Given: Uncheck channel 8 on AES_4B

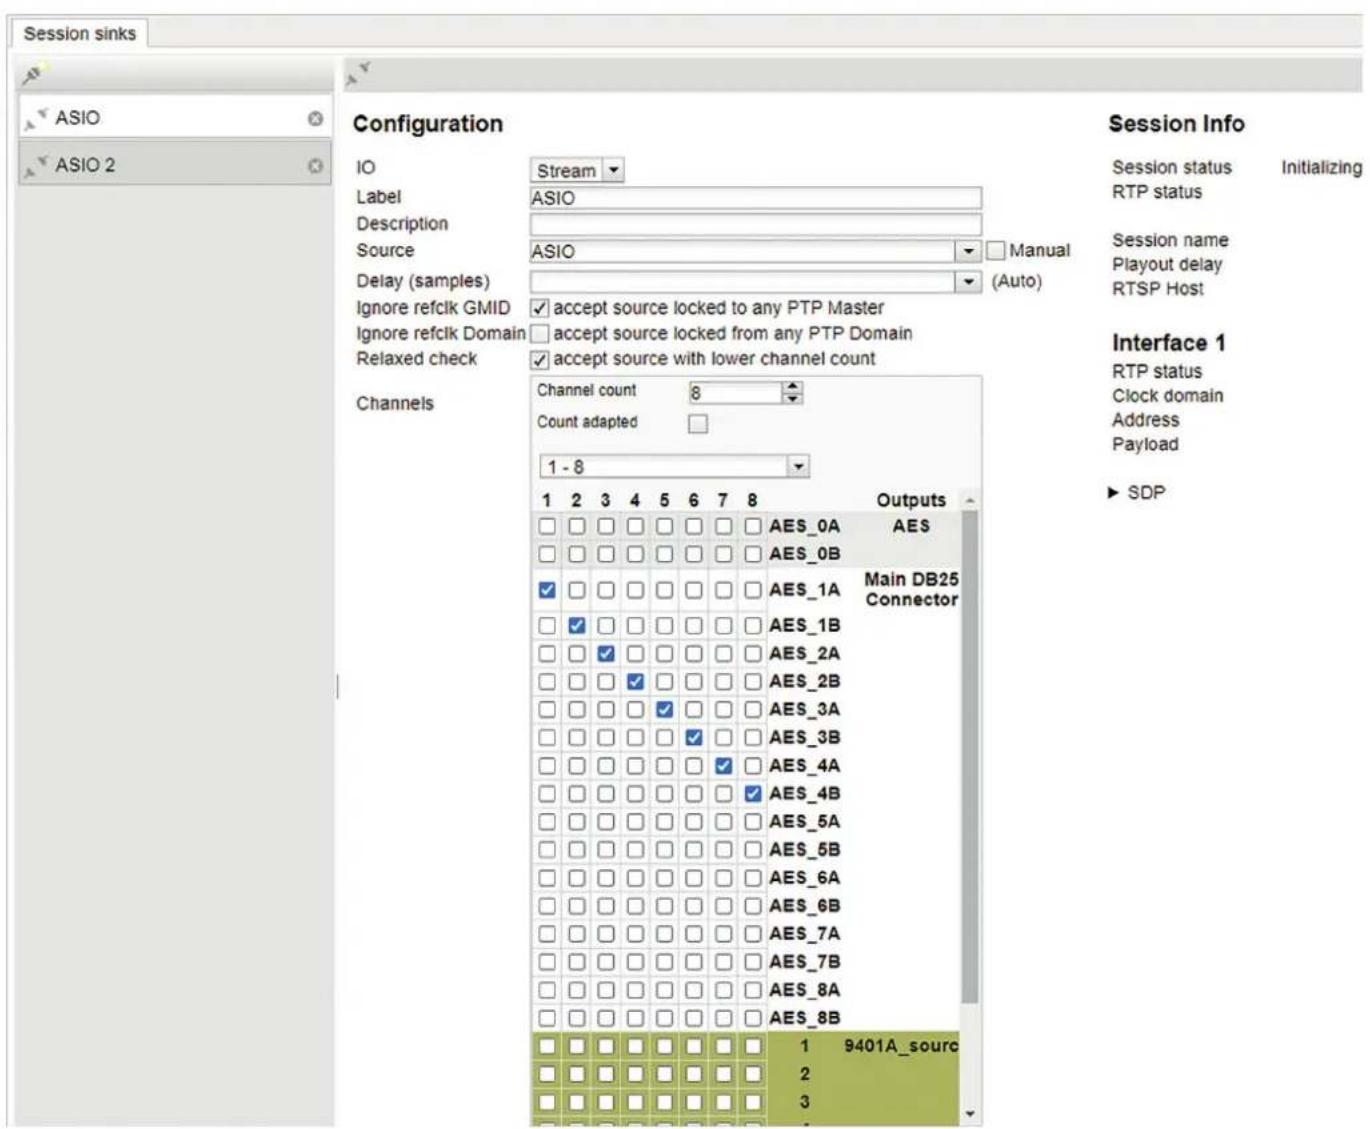Looking at the screenshot, I should click(753, 794).
